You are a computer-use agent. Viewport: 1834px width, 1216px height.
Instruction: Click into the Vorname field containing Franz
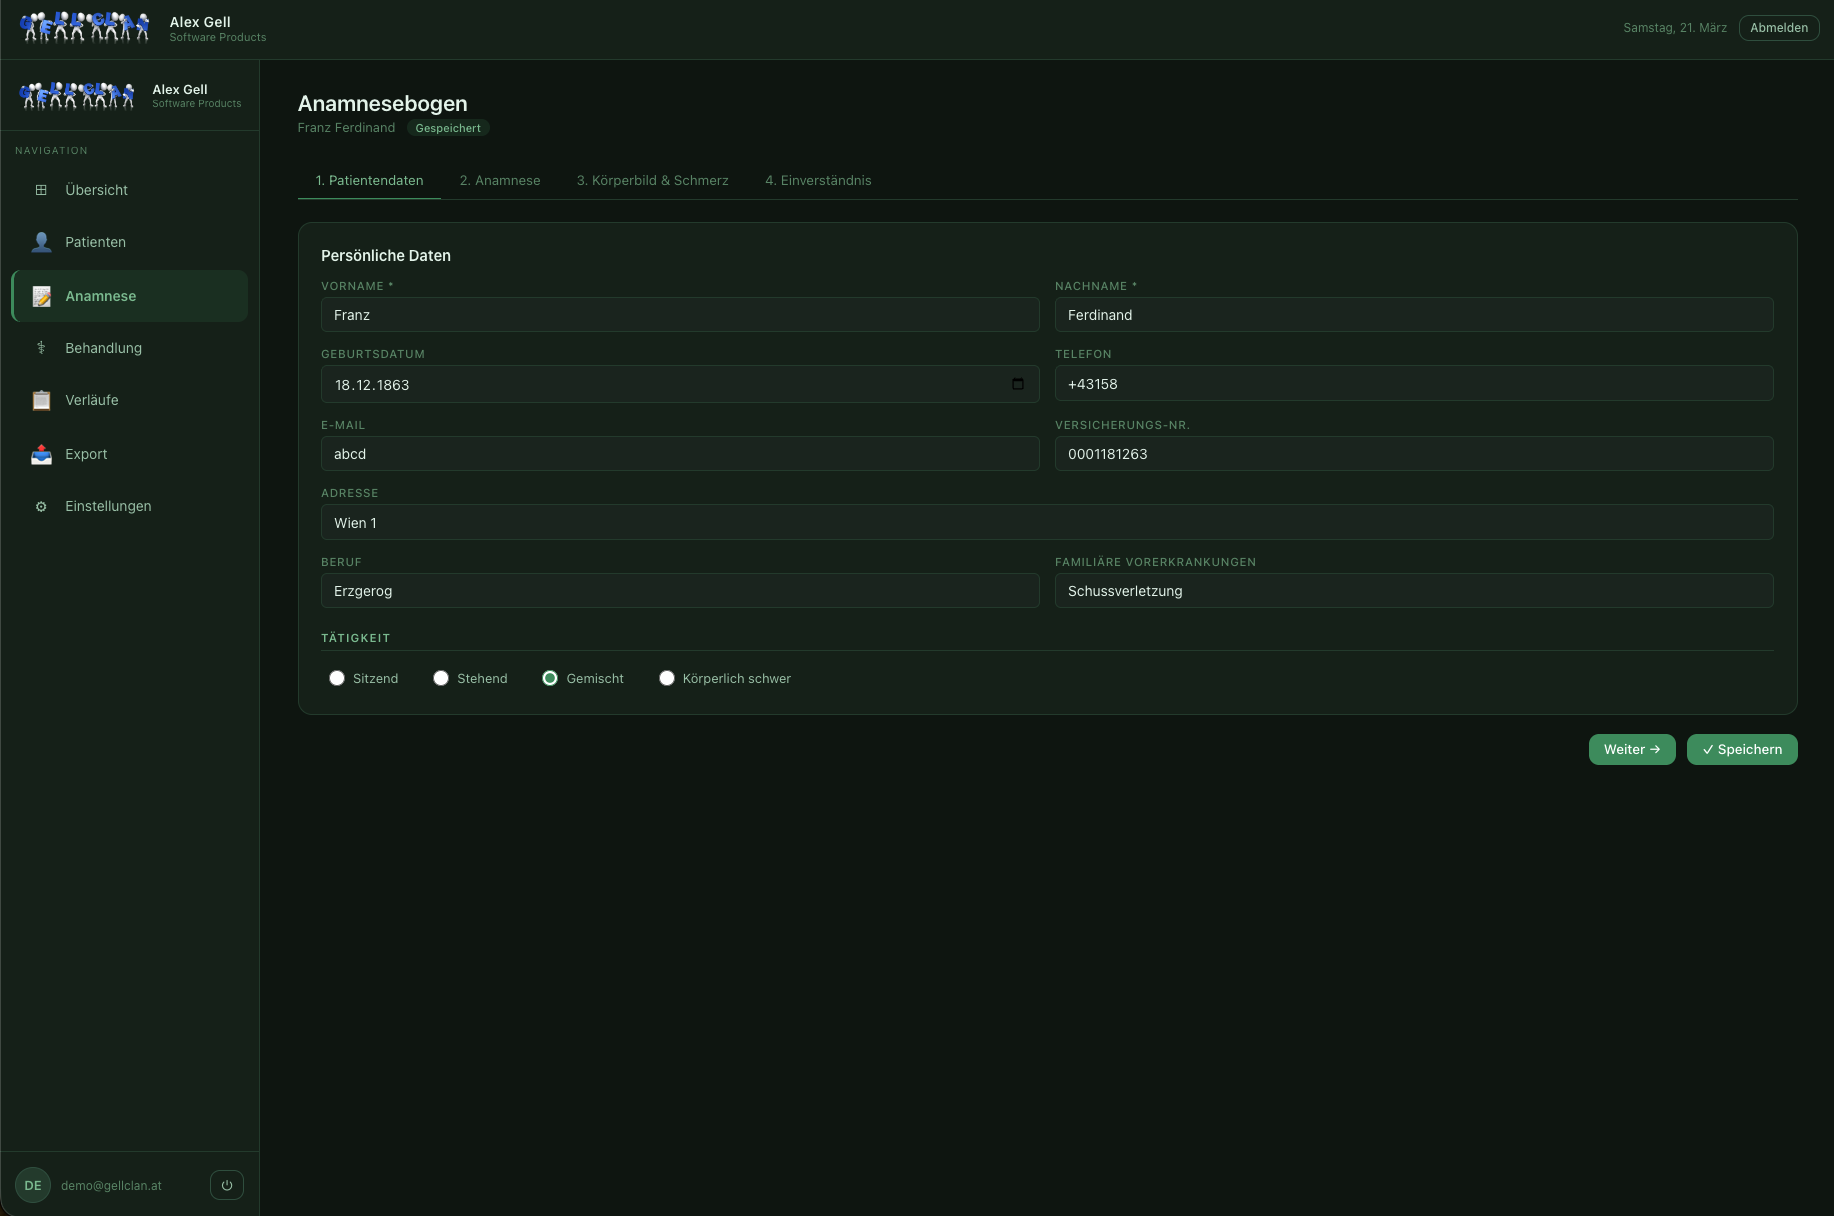point(680,315)
